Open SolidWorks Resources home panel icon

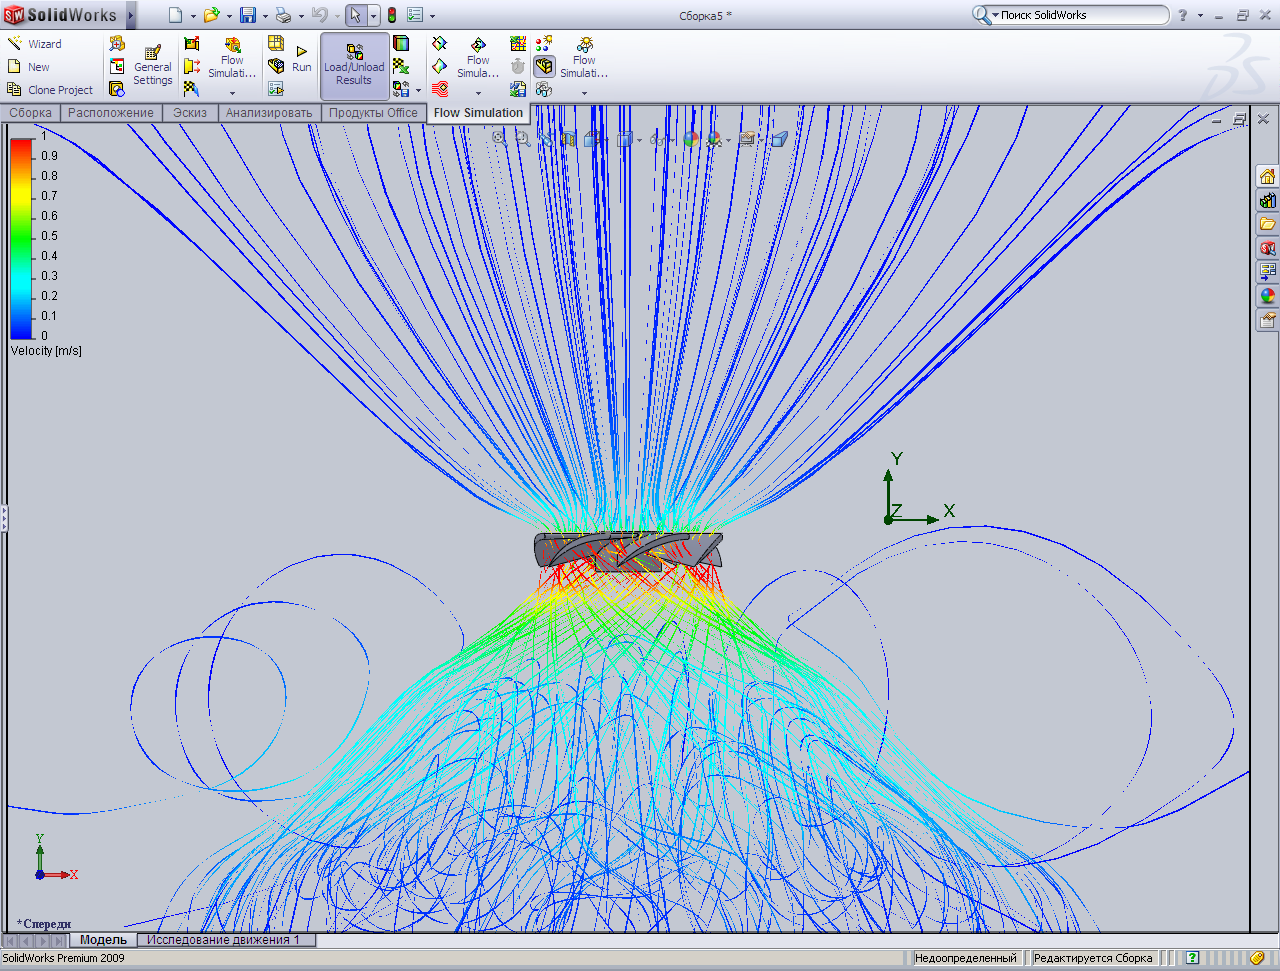coord(1268,176)
